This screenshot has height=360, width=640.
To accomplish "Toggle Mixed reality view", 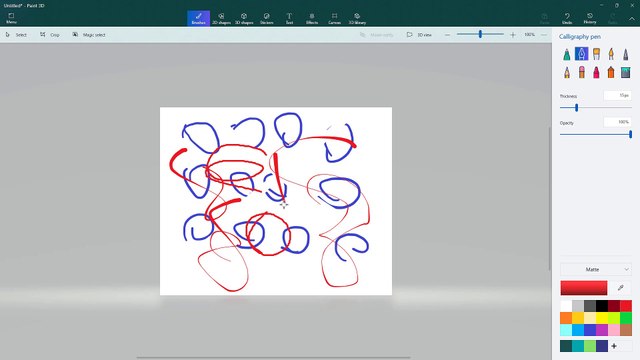I will pos(376,35).
